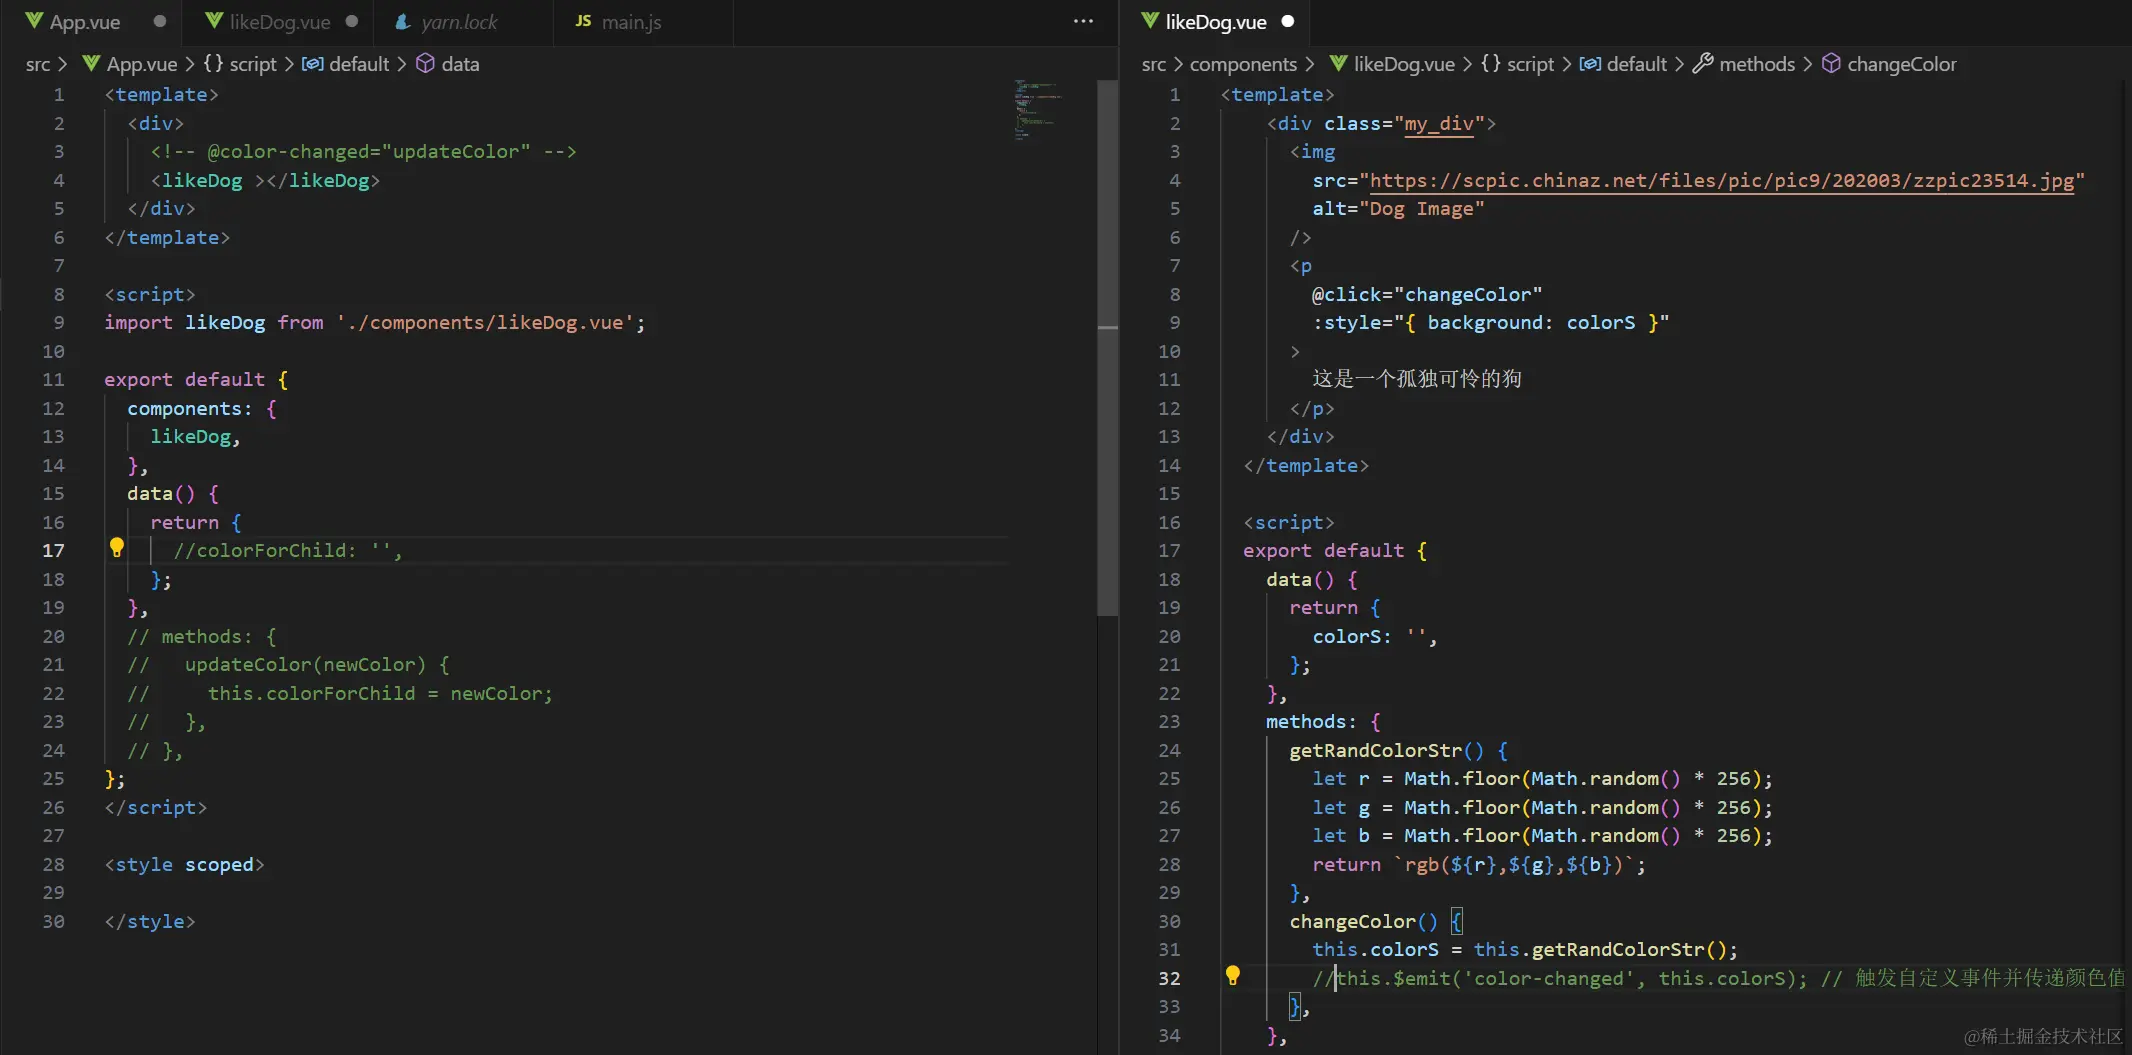The width and height of the screenshot is (2132, 1055).
Task: Click the getRandColorStr() method definition
Action: click(1398, 751)
